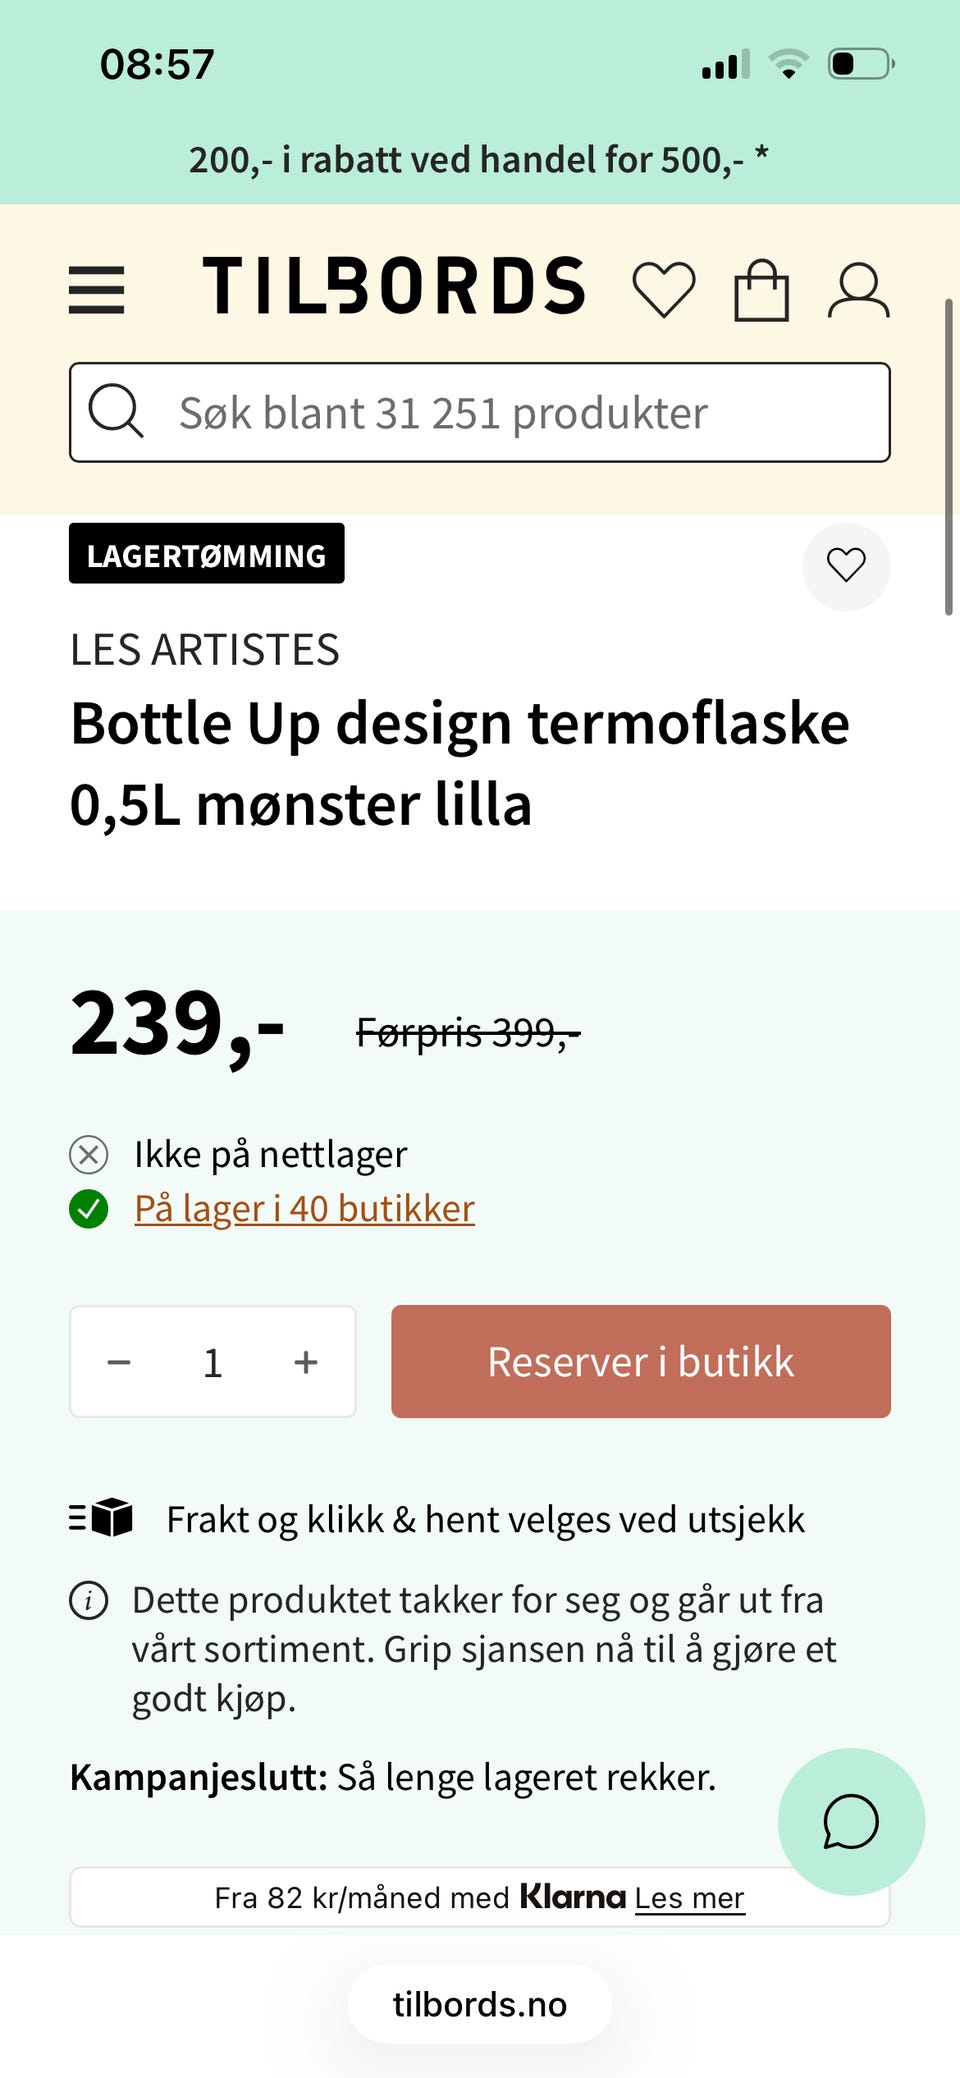Increase quantity with plus button
The height and width of the screenshot is (2078, 960).
click(x=306, y=1362)
